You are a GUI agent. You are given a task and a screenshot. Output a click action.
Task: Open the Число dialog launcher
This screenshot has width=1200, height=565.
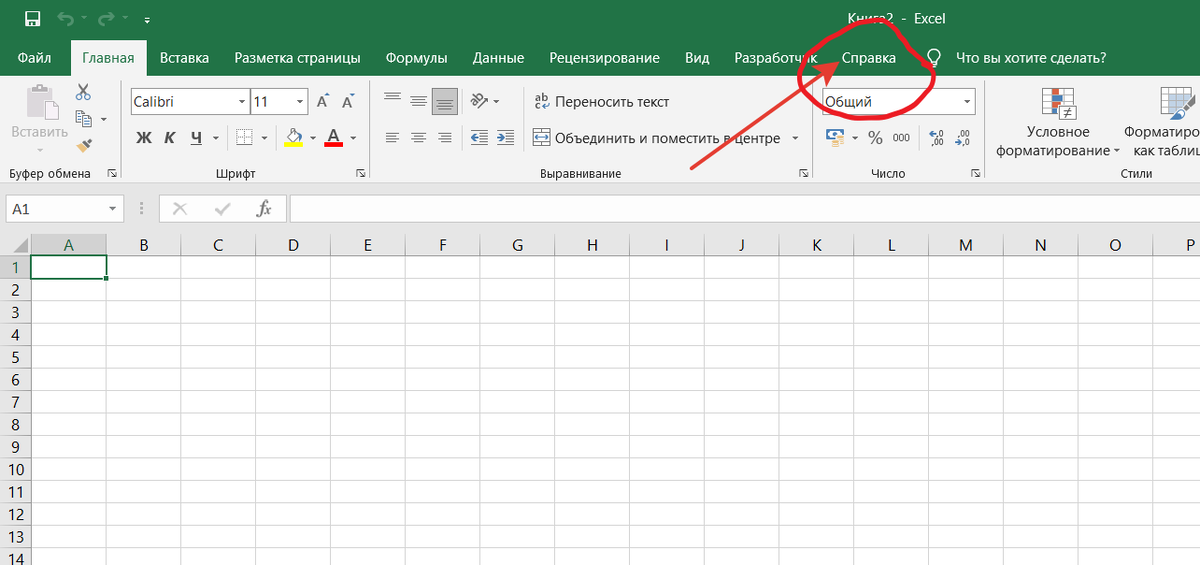976,174
